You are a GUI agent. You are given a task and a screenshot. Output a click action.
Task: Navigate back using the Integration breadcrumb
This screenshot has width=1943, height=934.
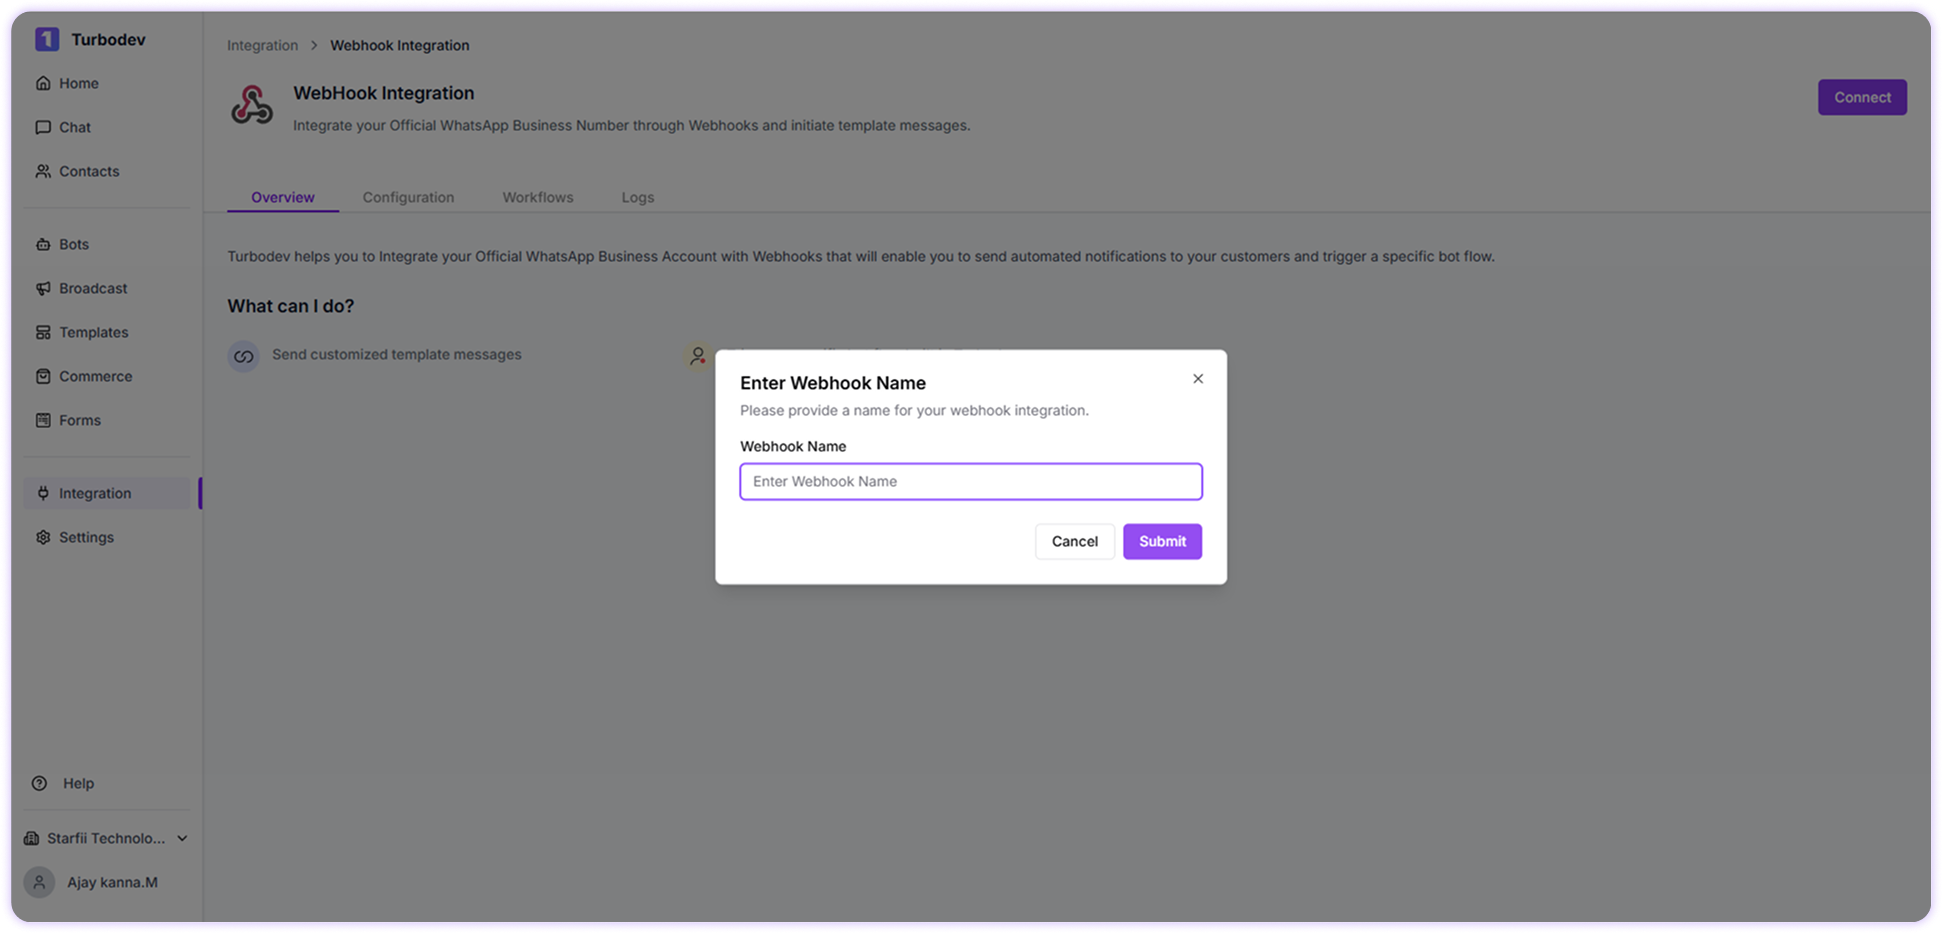pos(262,45)
